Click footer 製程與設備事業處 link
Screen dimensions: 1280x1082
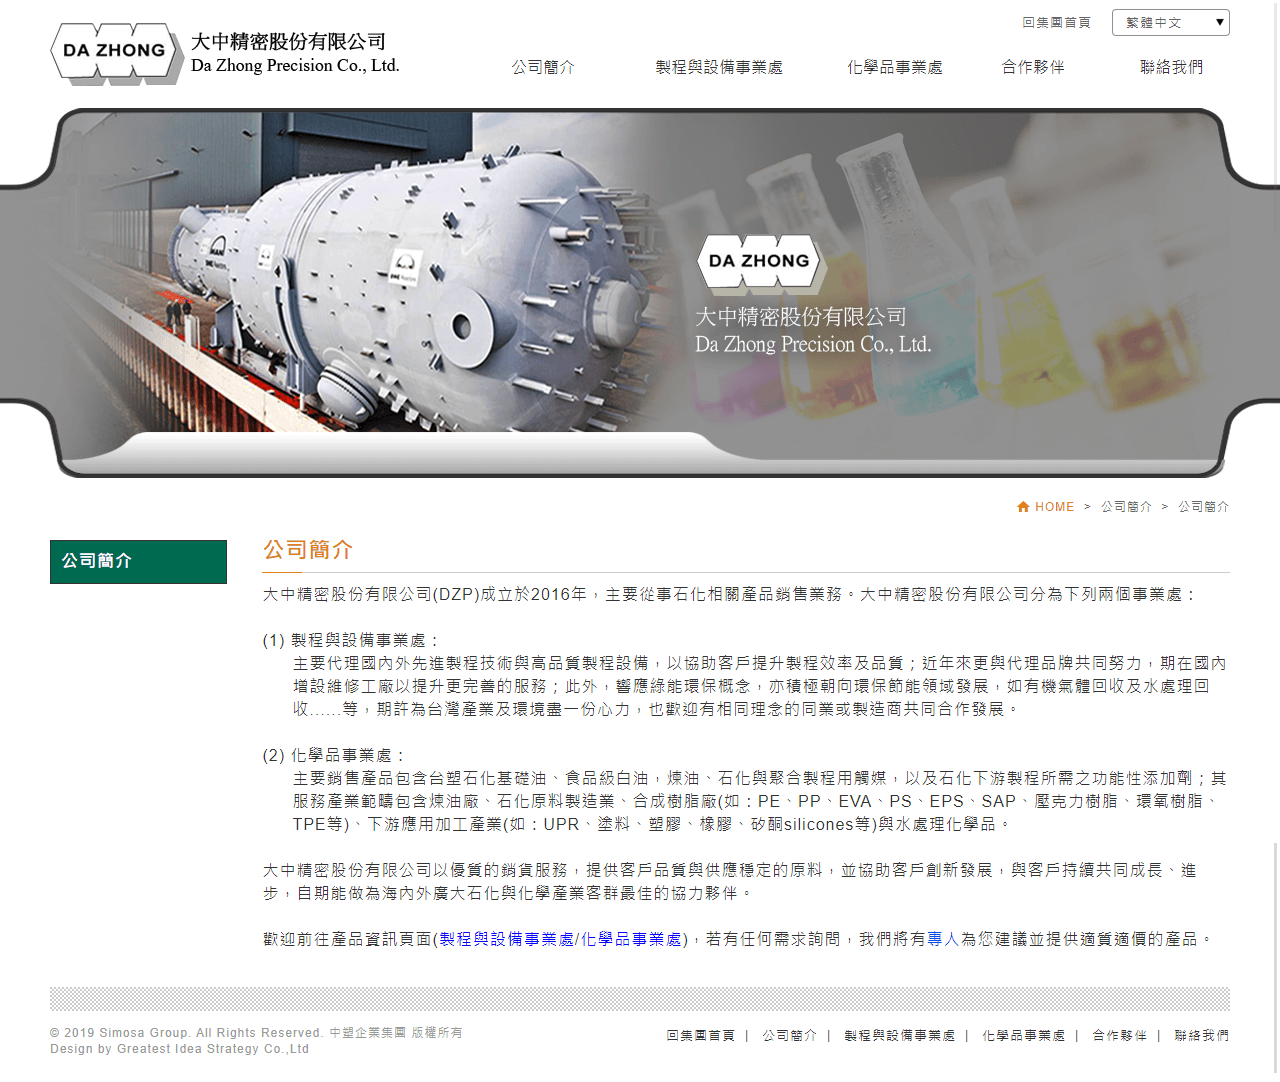[x=899, y=1035]
